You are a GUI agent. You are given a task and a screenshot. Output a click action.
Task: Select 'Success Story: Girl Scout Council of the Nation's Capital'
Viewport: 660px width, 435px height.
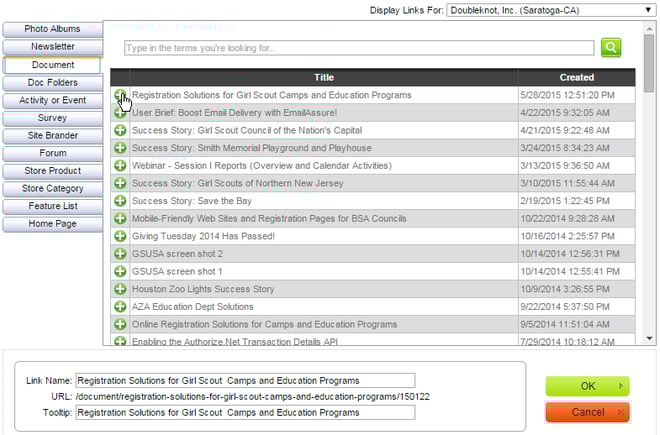[x=247, y=131]
